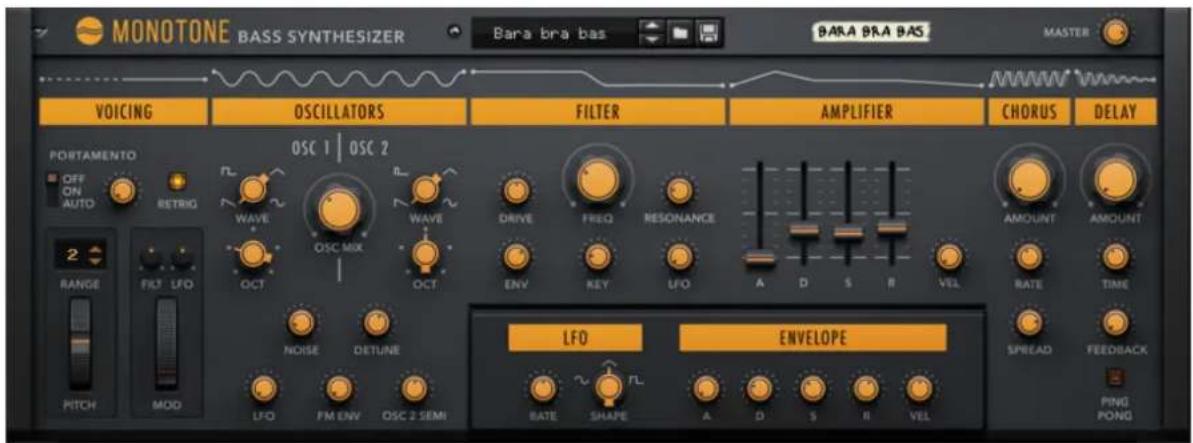
Task: Click the Chorus Spread knob
Action: tap(1029, 323)
